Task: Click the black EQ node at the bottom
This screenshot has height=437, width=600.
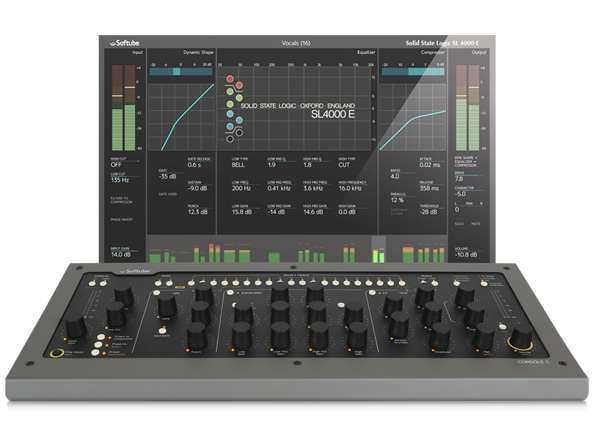Action: pos(230,139)
